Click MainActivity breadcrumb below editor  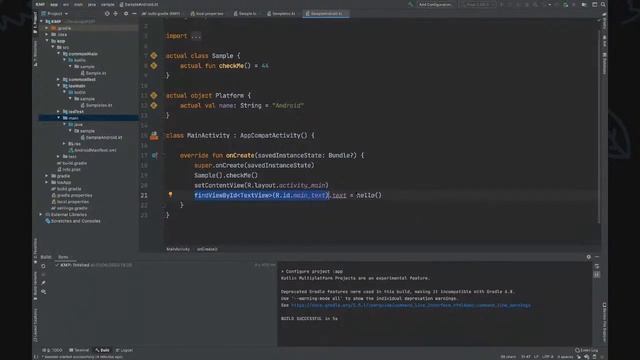pos(178,249)
